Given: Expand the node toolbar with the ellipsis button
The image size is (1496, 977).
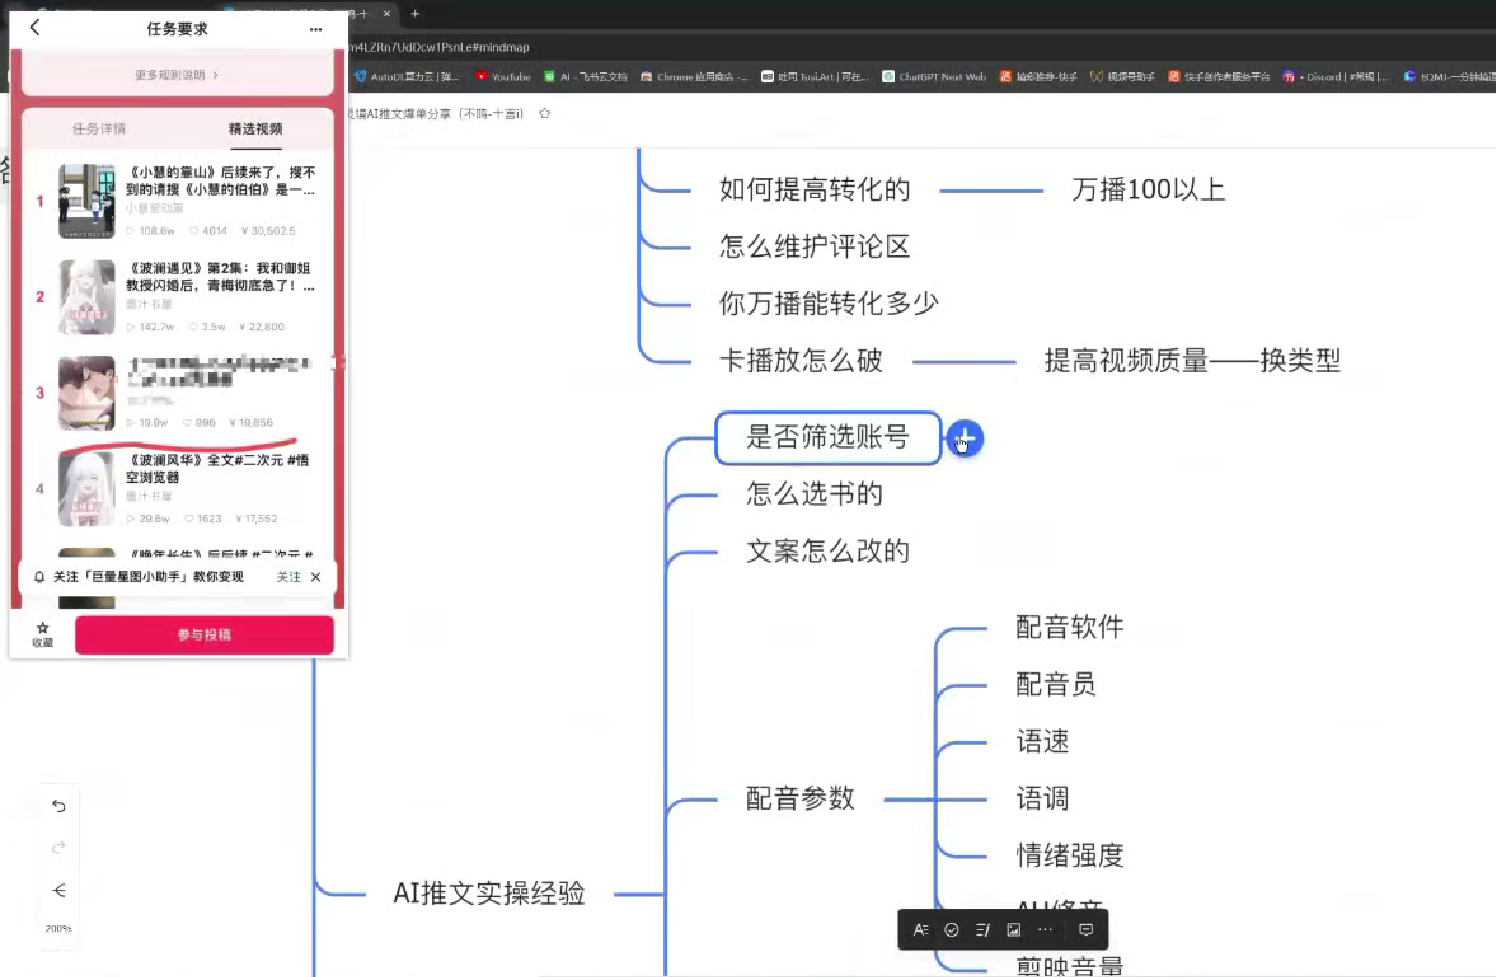Looking at the screenshot, I should [1046, 929].
